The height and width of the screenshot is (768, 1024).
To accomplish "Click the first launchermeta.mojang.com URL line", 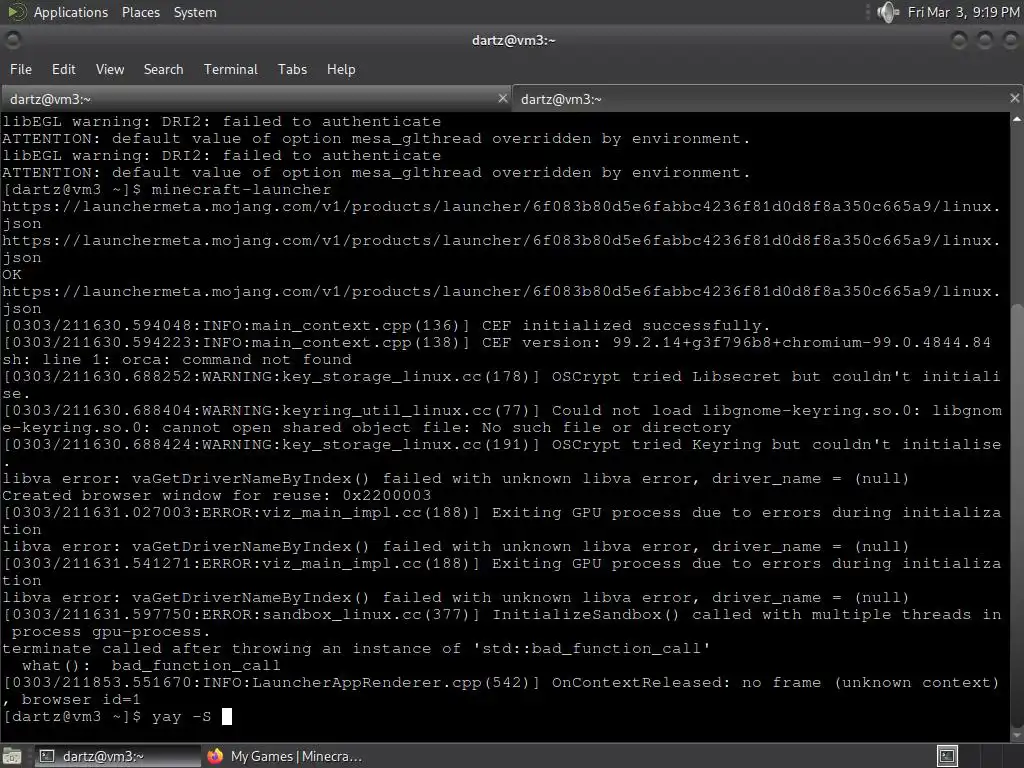I will 501,206.
